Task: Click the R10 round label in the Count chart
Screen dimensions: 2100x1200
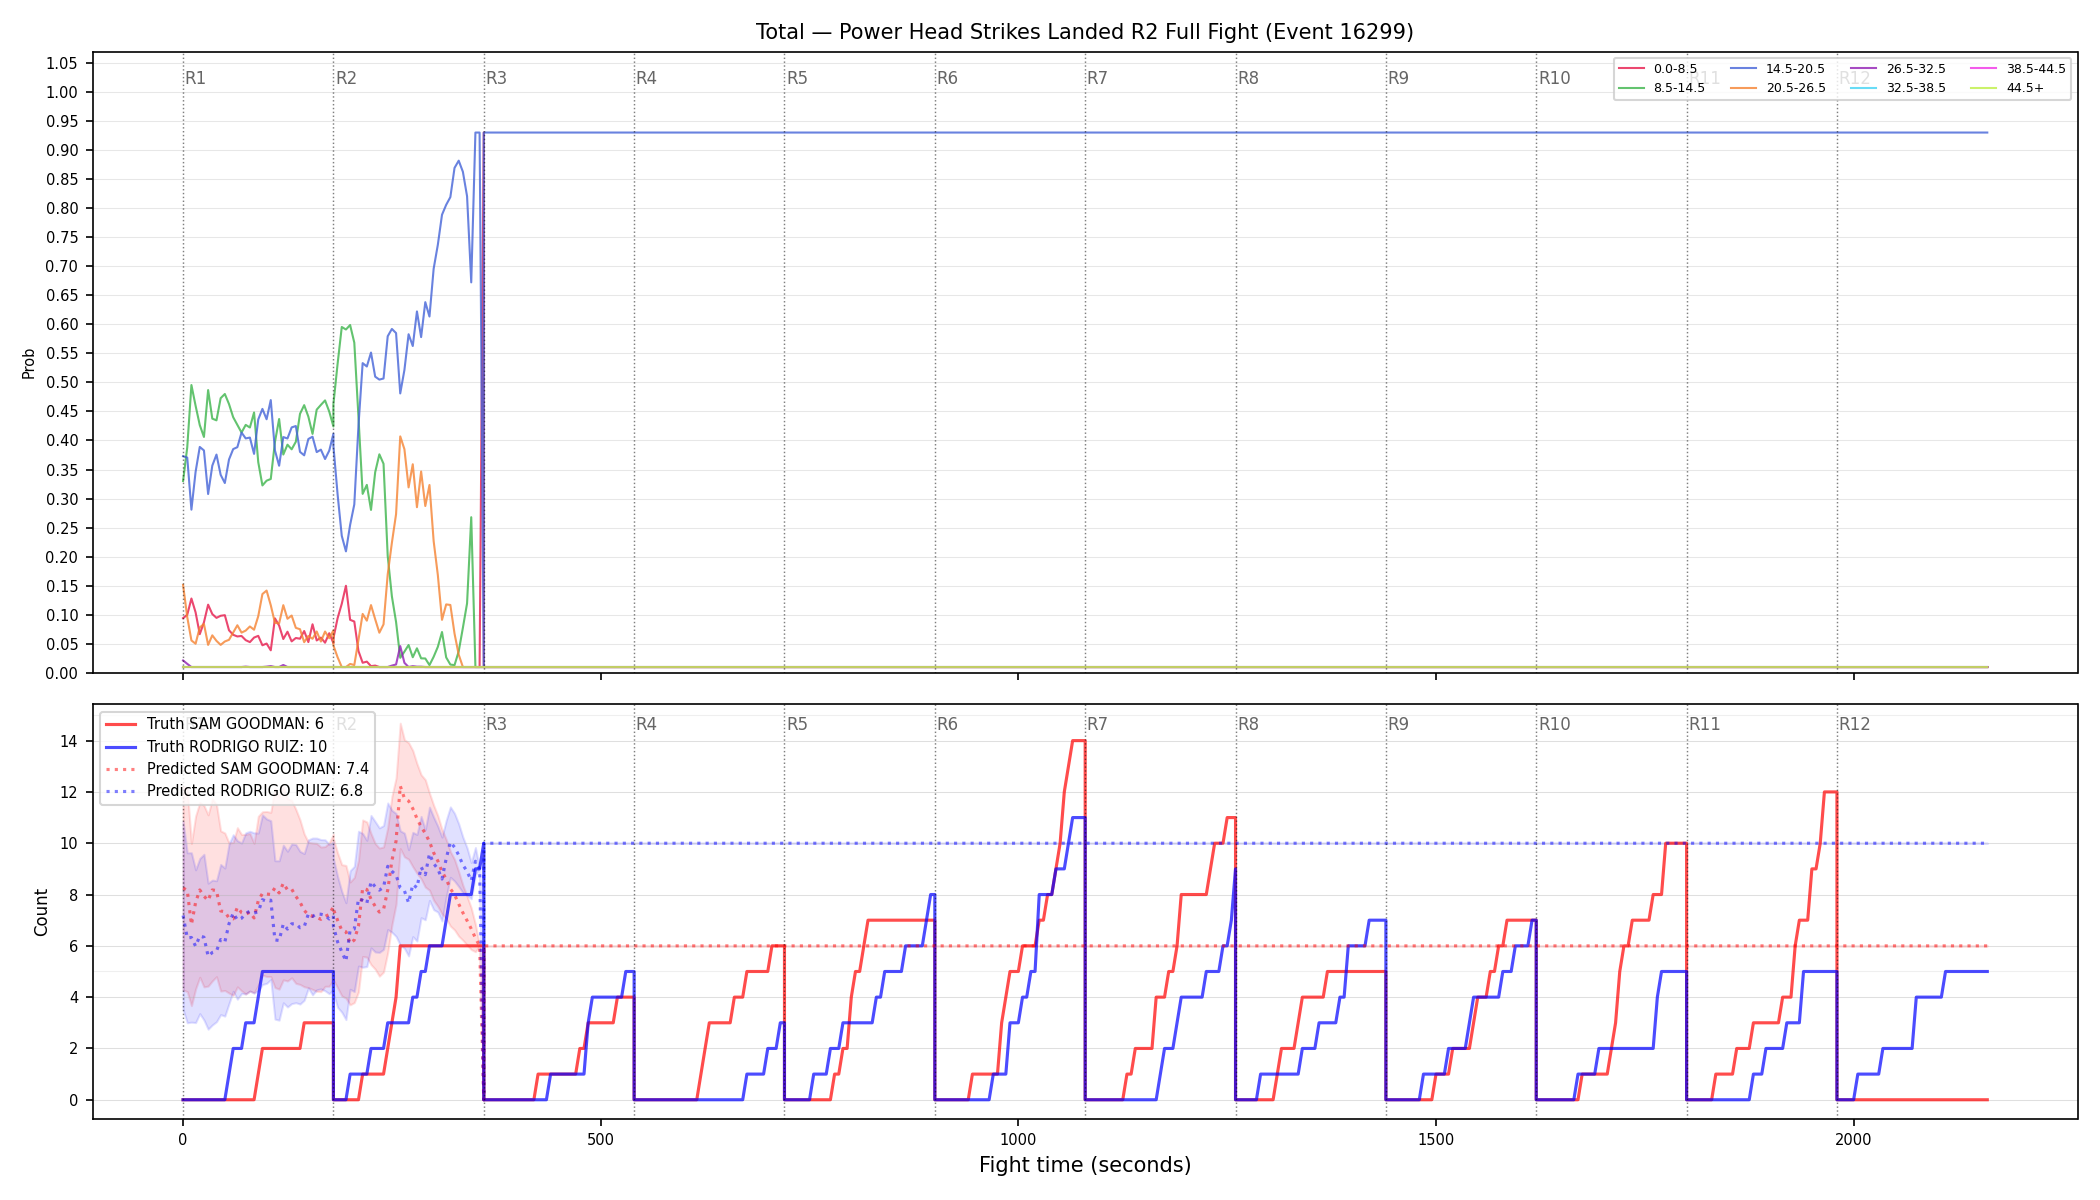Action: (x=1554, y=724)
